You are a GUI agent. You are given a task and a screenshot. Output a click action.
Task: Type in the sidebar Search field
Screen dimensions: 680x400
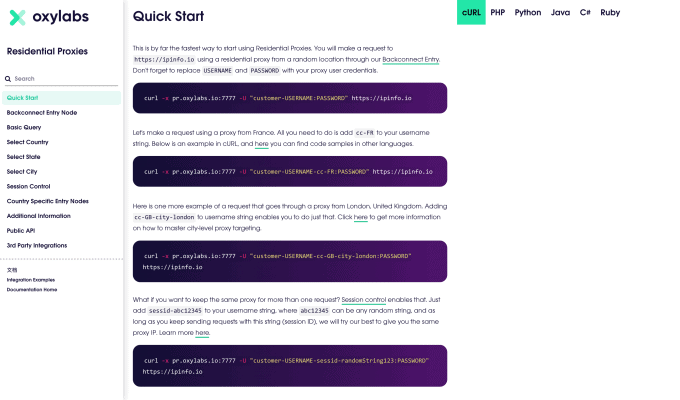click(65, 78)
